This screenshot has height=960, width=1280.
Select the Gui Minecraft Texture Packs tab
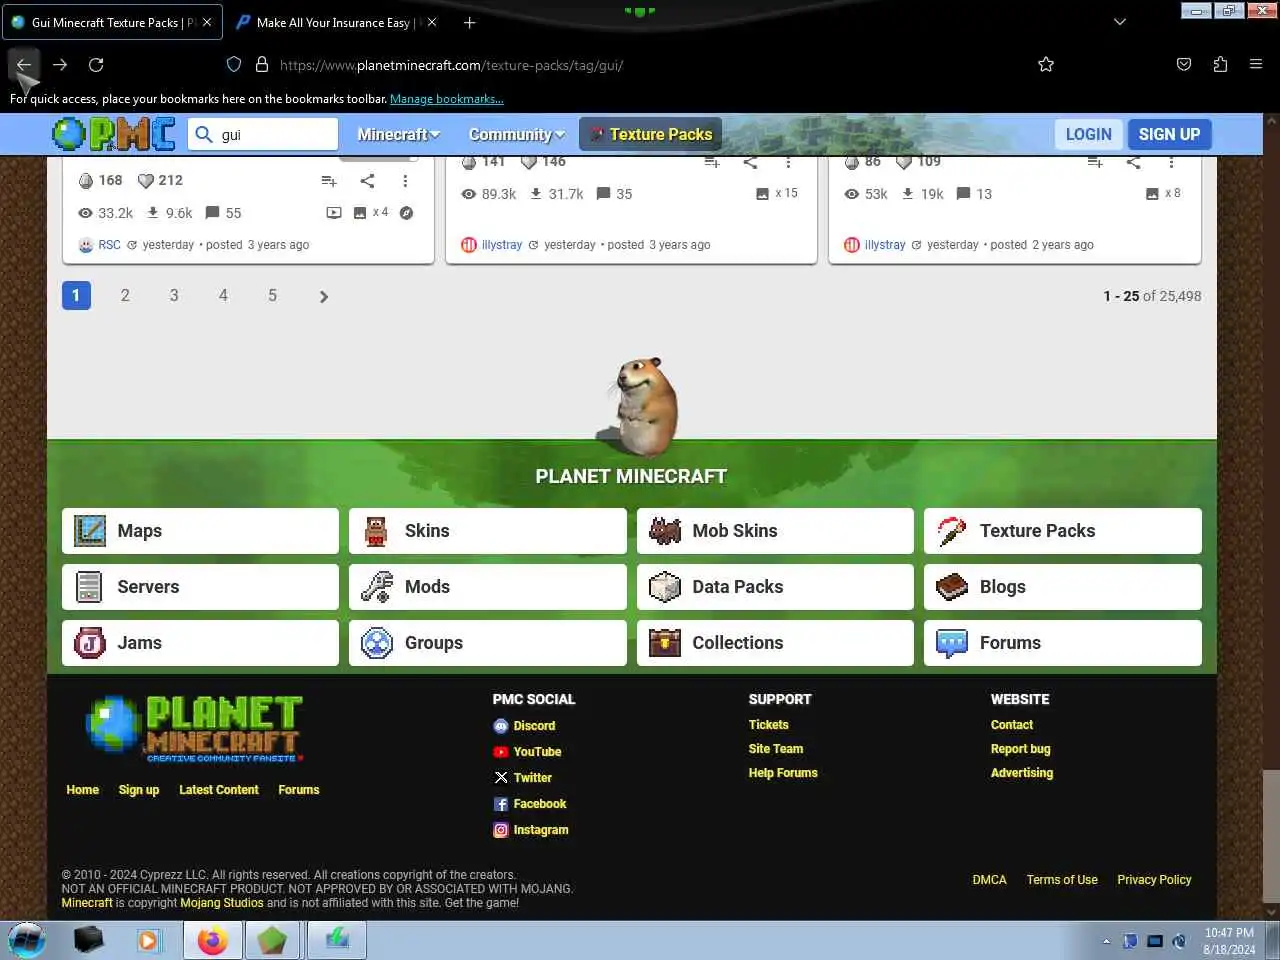[112, 22]
